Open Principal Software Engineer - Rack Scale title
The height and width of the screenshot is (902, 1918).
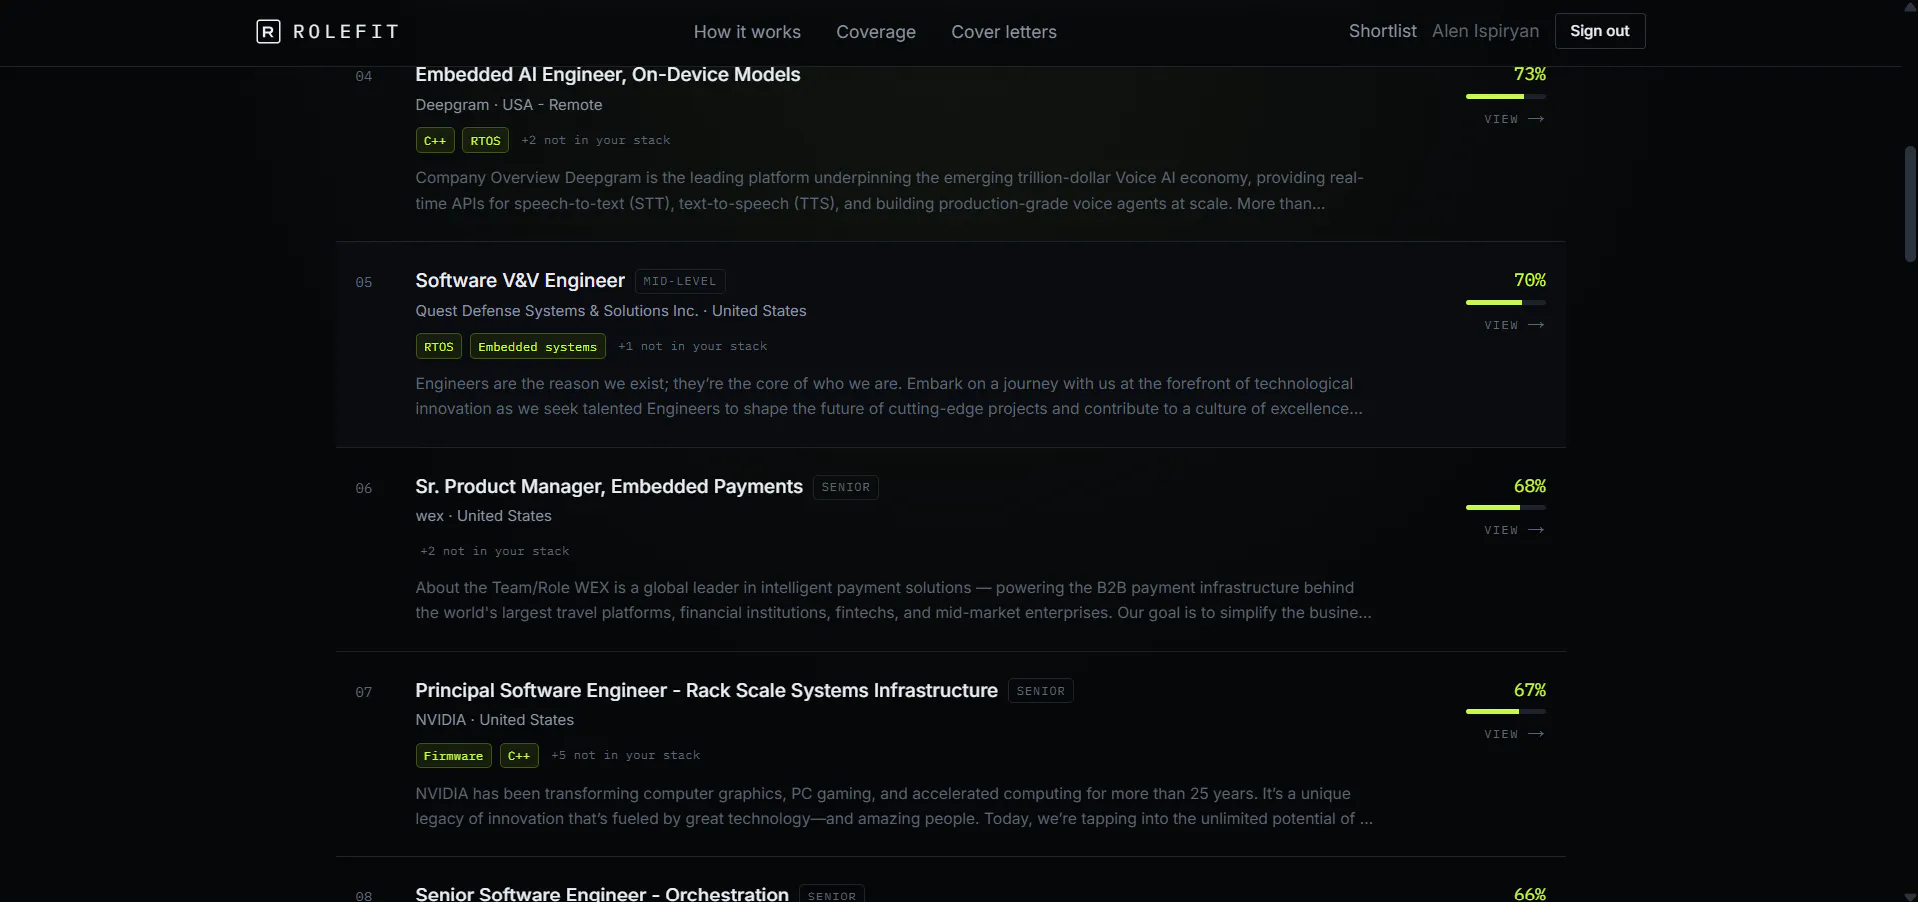706,691
